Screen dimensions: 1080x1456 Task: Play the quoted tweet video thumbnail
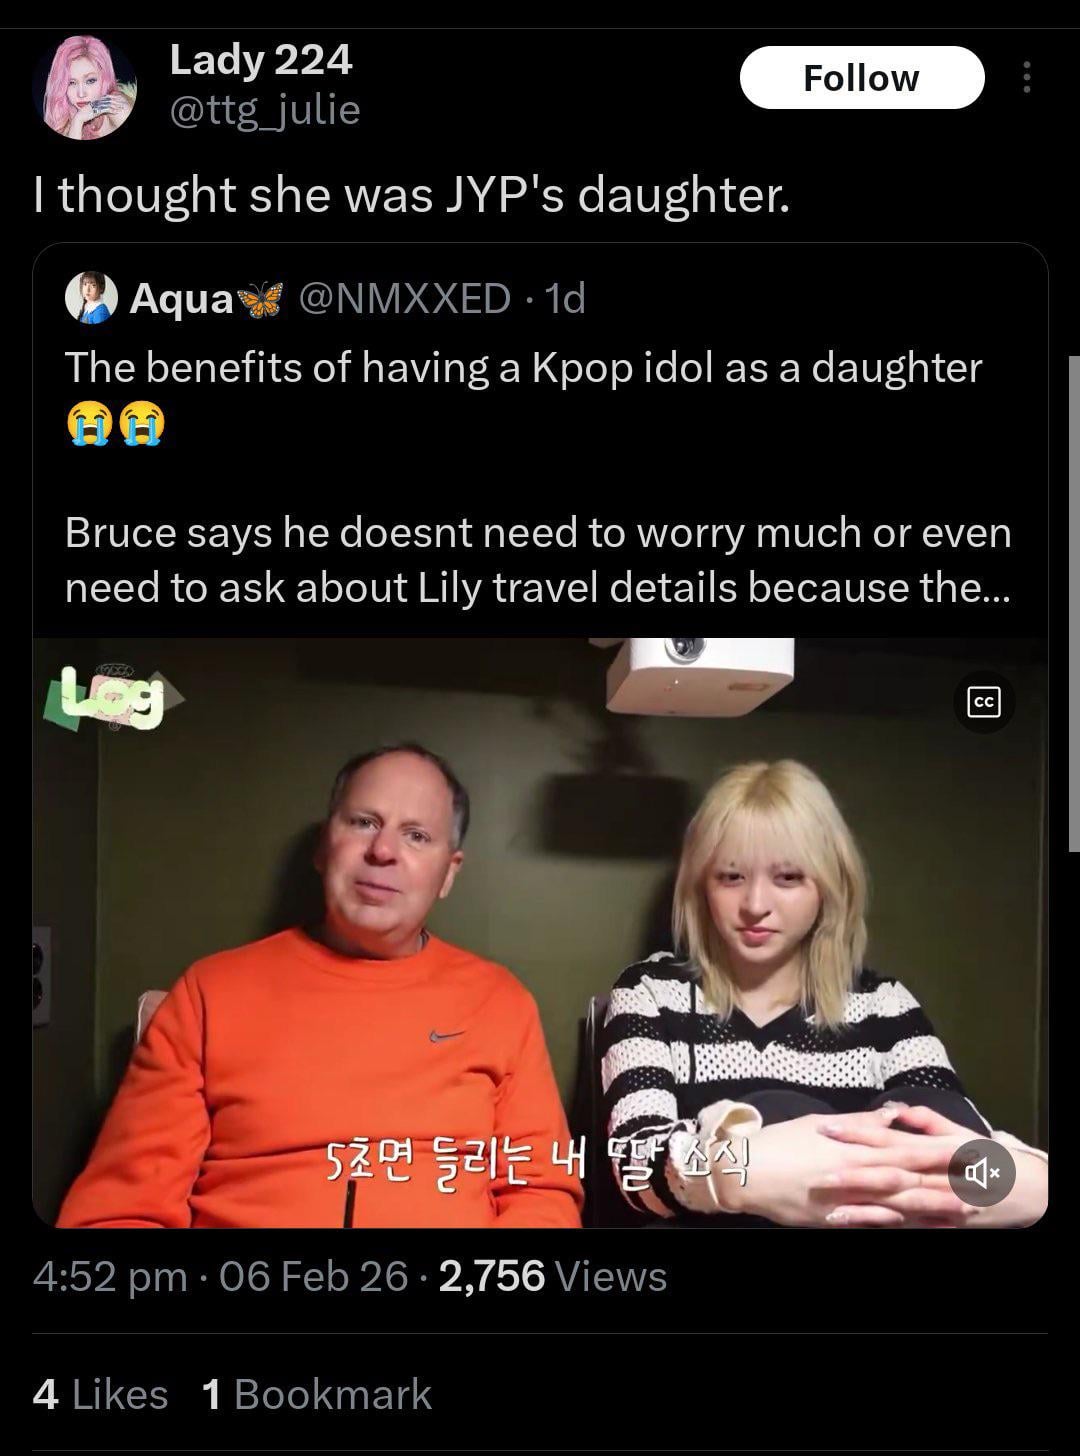coord(540,932)
